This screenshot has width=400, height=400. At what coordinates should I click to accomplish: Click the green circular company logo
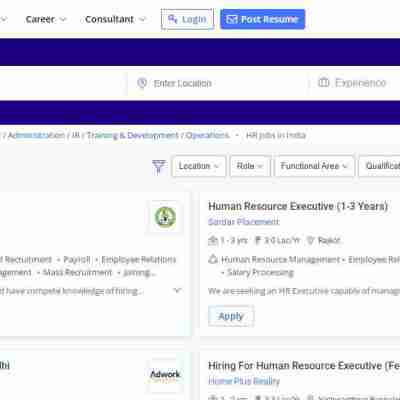(165, 217)
